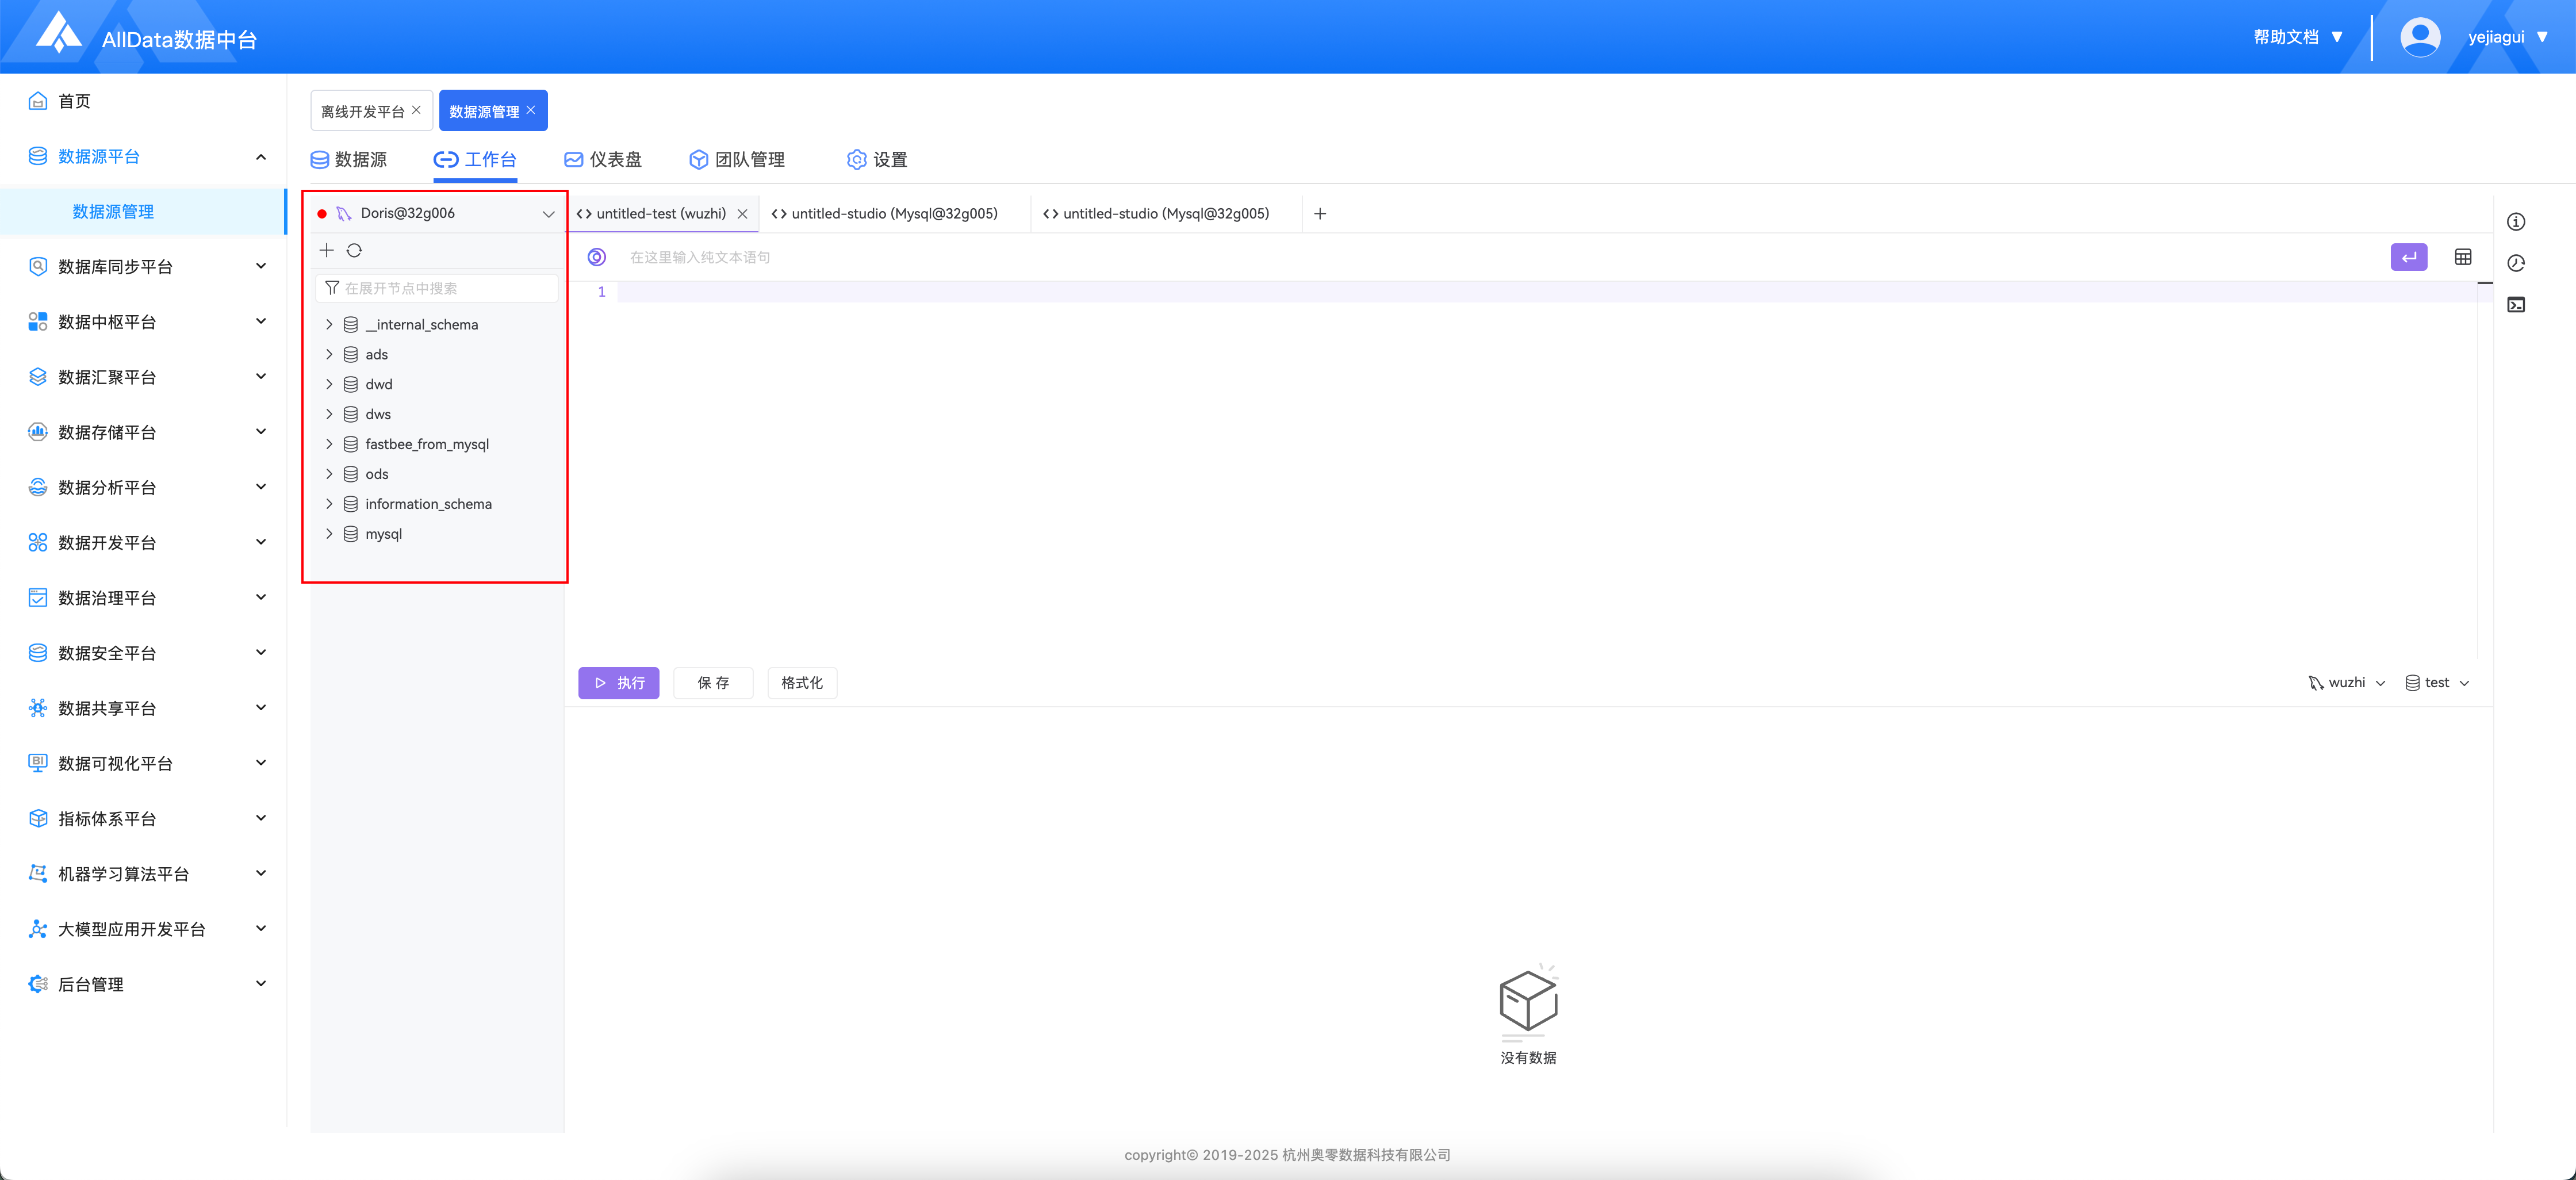Open the info icon in right sidebar
The image size is (2576, 1180).
click(x=2516, y=222)
